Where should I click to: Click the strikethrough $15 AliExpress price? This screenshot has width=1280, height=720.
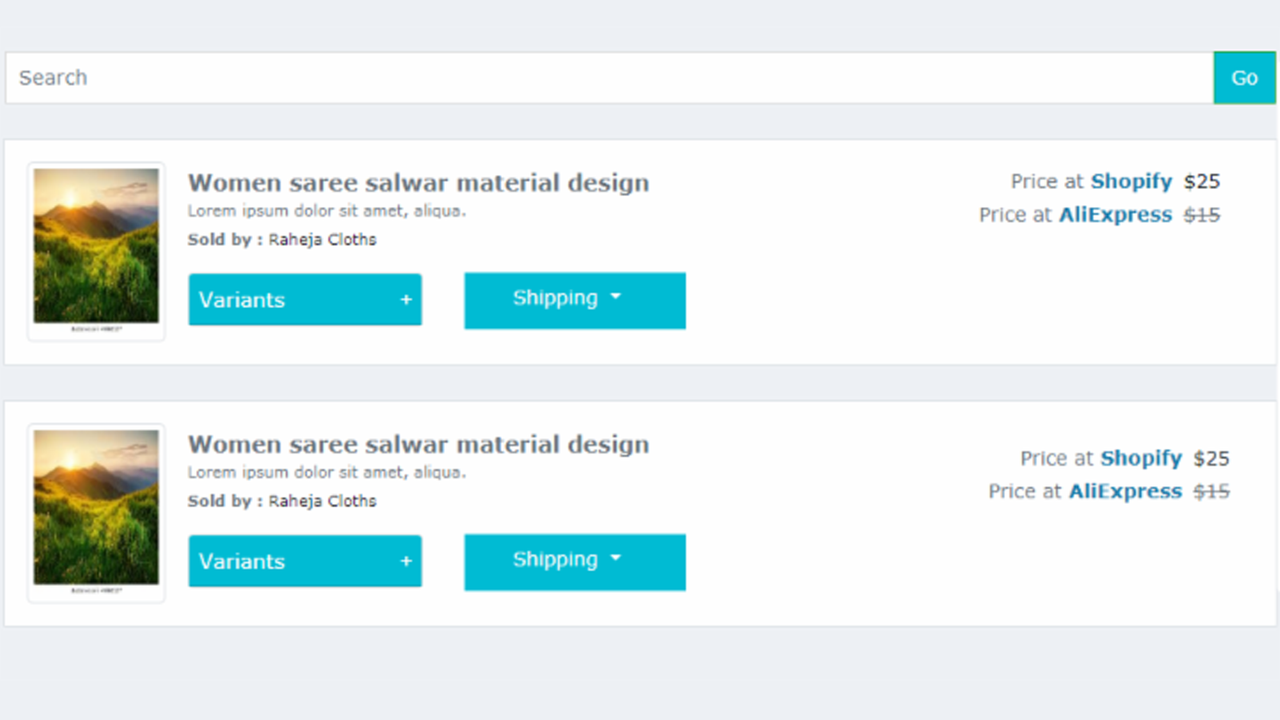click(1202, 214)
